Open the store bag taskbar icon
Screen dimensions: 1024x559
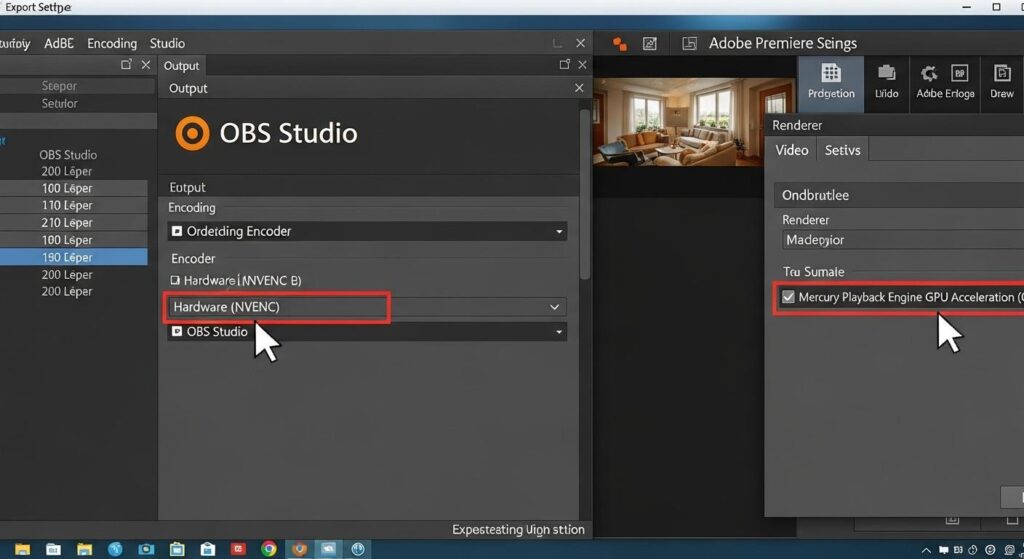click(208, 549)
